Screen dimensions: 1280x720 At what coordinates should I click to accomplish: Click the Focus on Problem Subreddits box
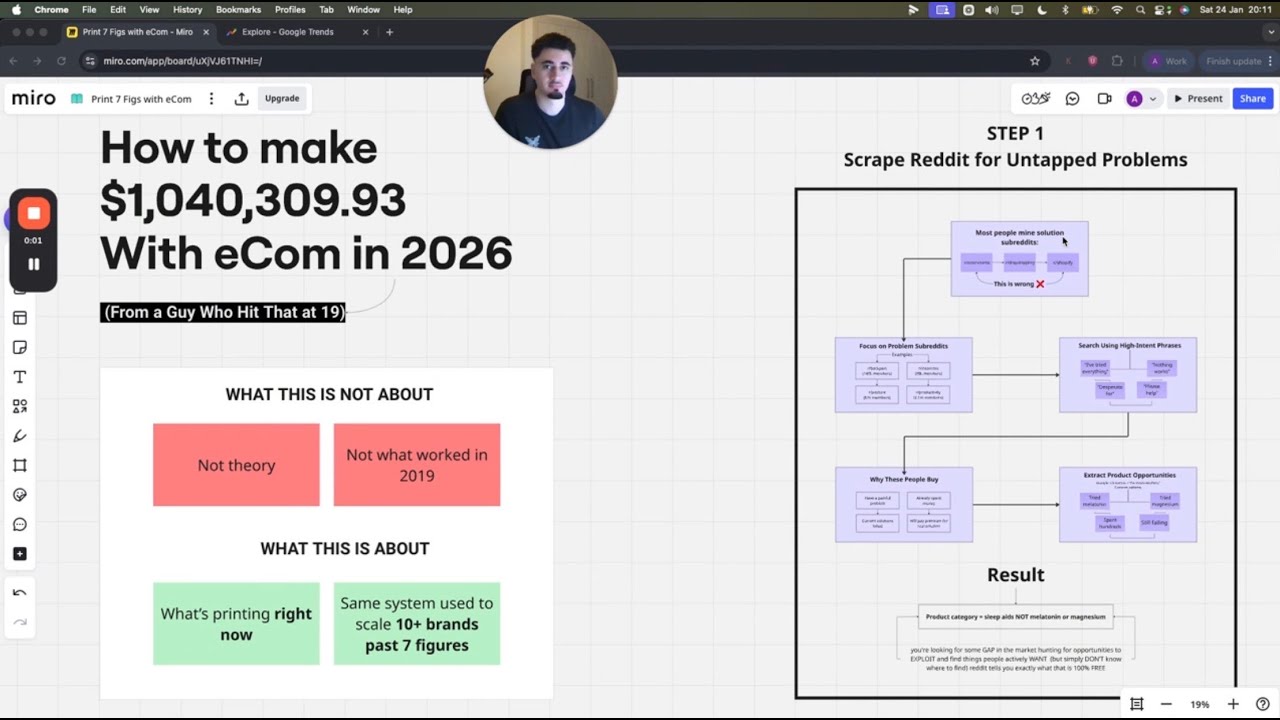pos(903,375)
